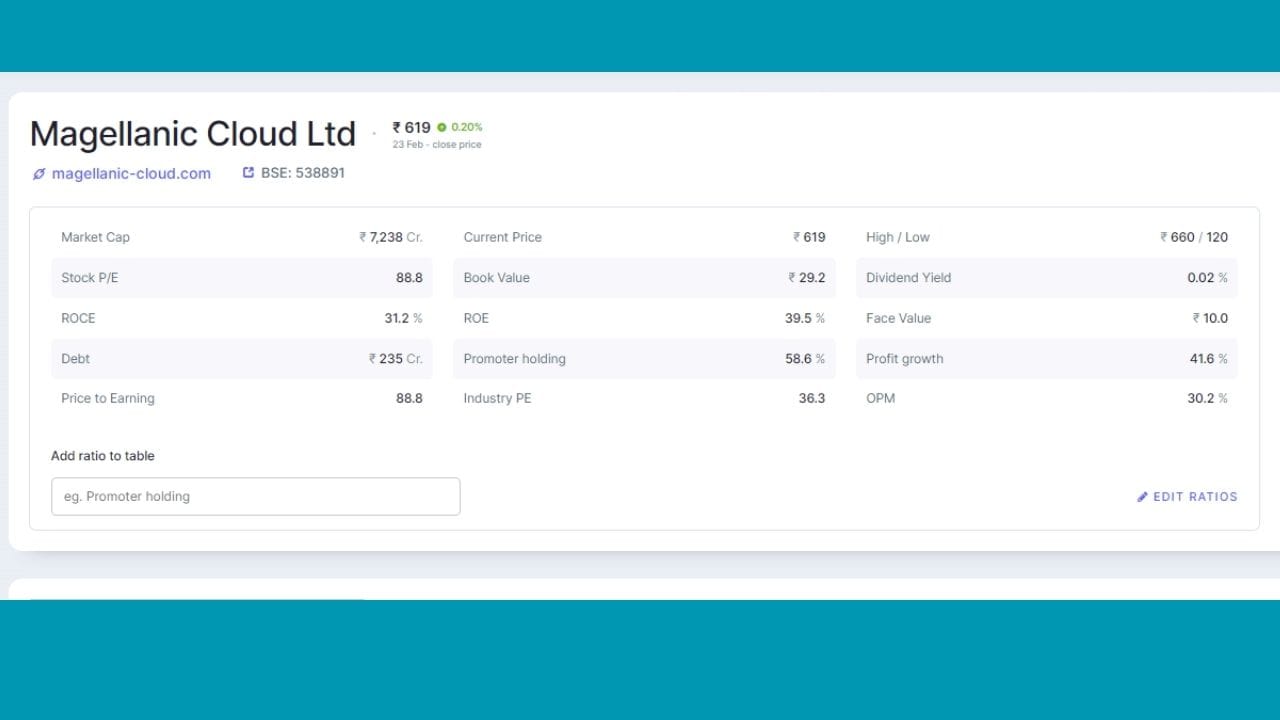Open the BSE: 538891 listing link
1280x720 pixels.
coord(302,173)
